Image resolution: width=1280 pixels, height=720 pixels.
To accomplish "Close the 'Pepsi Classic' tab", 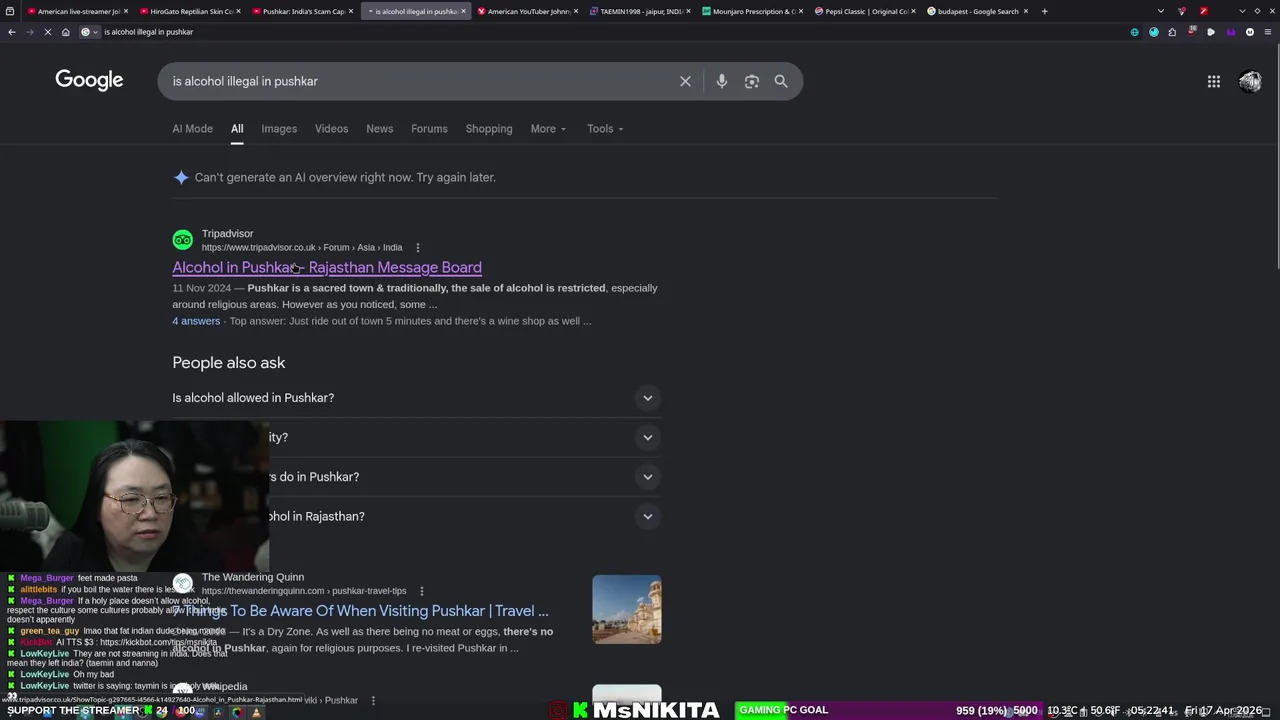I will (x=913, y=11).
